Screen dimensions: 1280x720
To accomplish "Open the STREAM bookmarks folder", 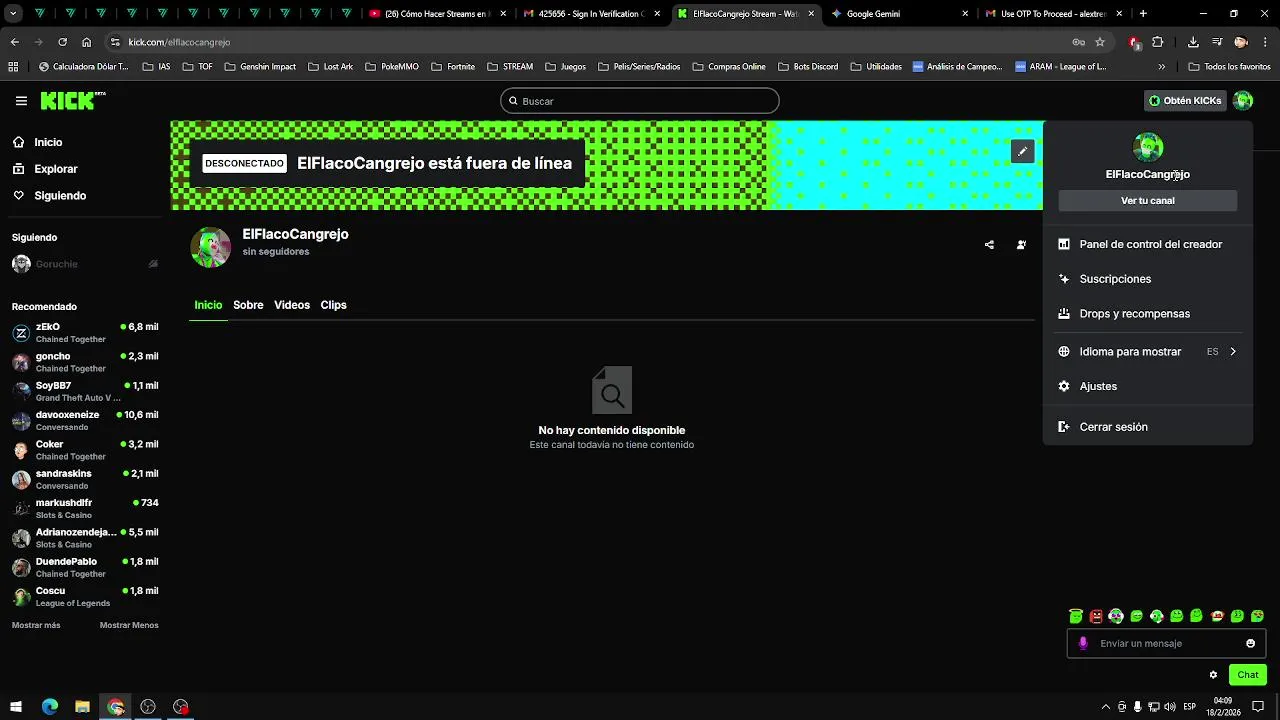I will pyautogui.click(x=510, y=67).
